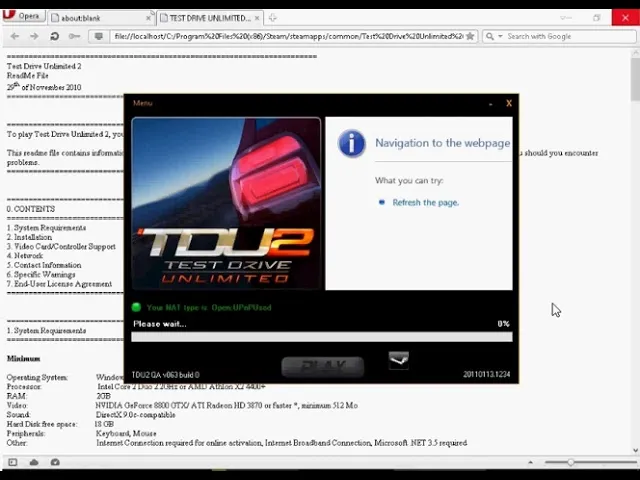Click '20110113.1234' build date text
Screen dimensions: 640x480
pos(487,374)
